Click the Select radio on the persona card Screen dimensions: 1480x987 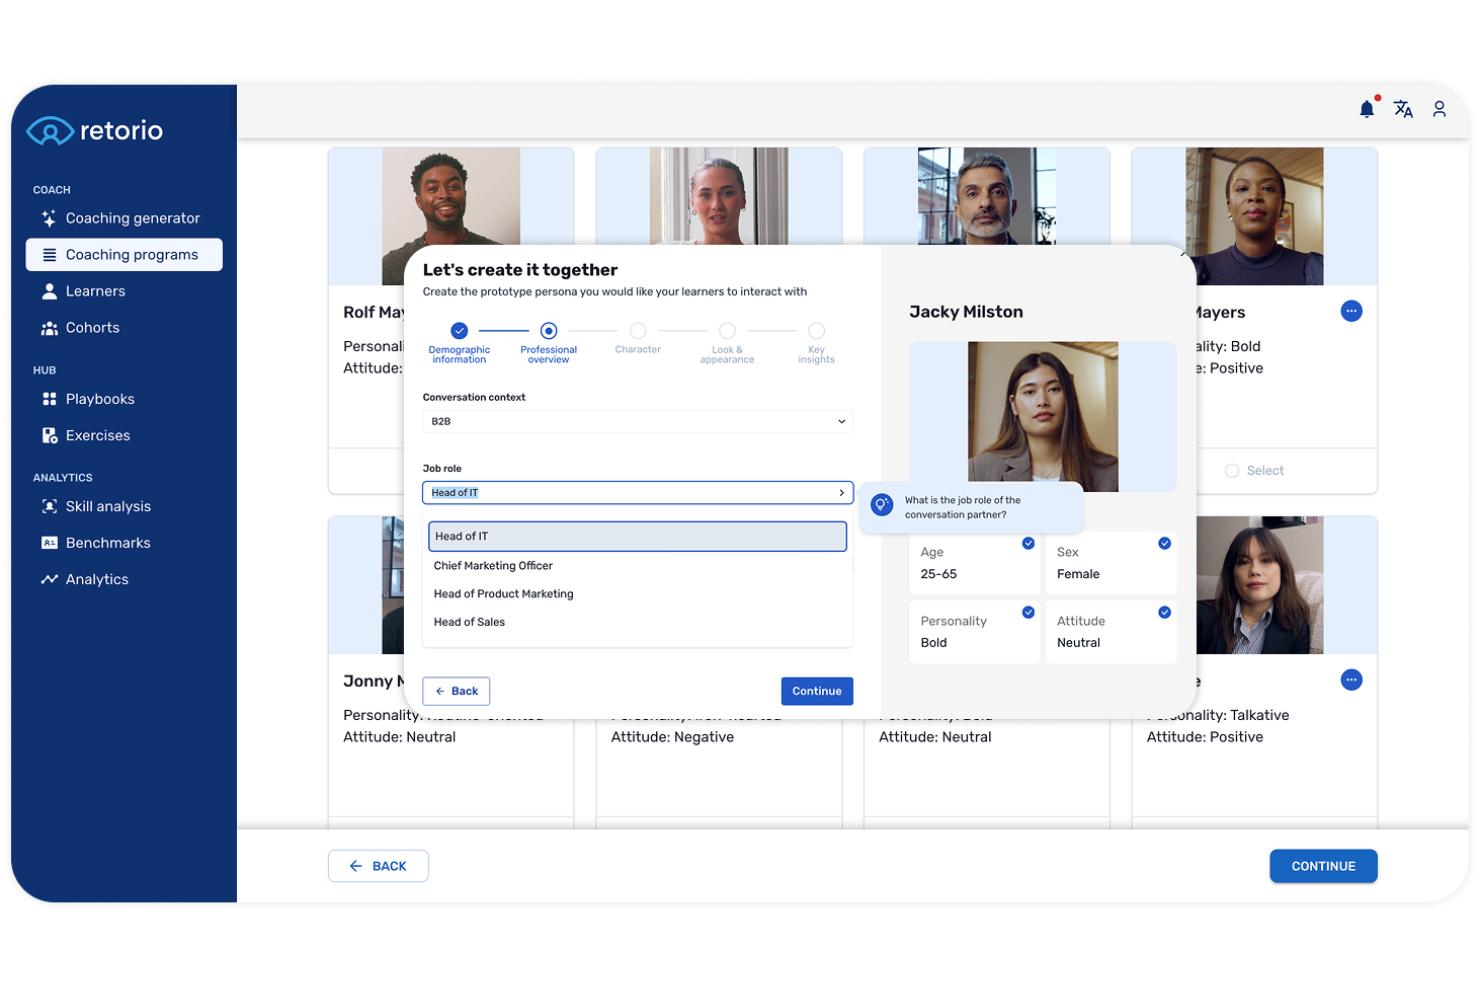click(1233, 470)
